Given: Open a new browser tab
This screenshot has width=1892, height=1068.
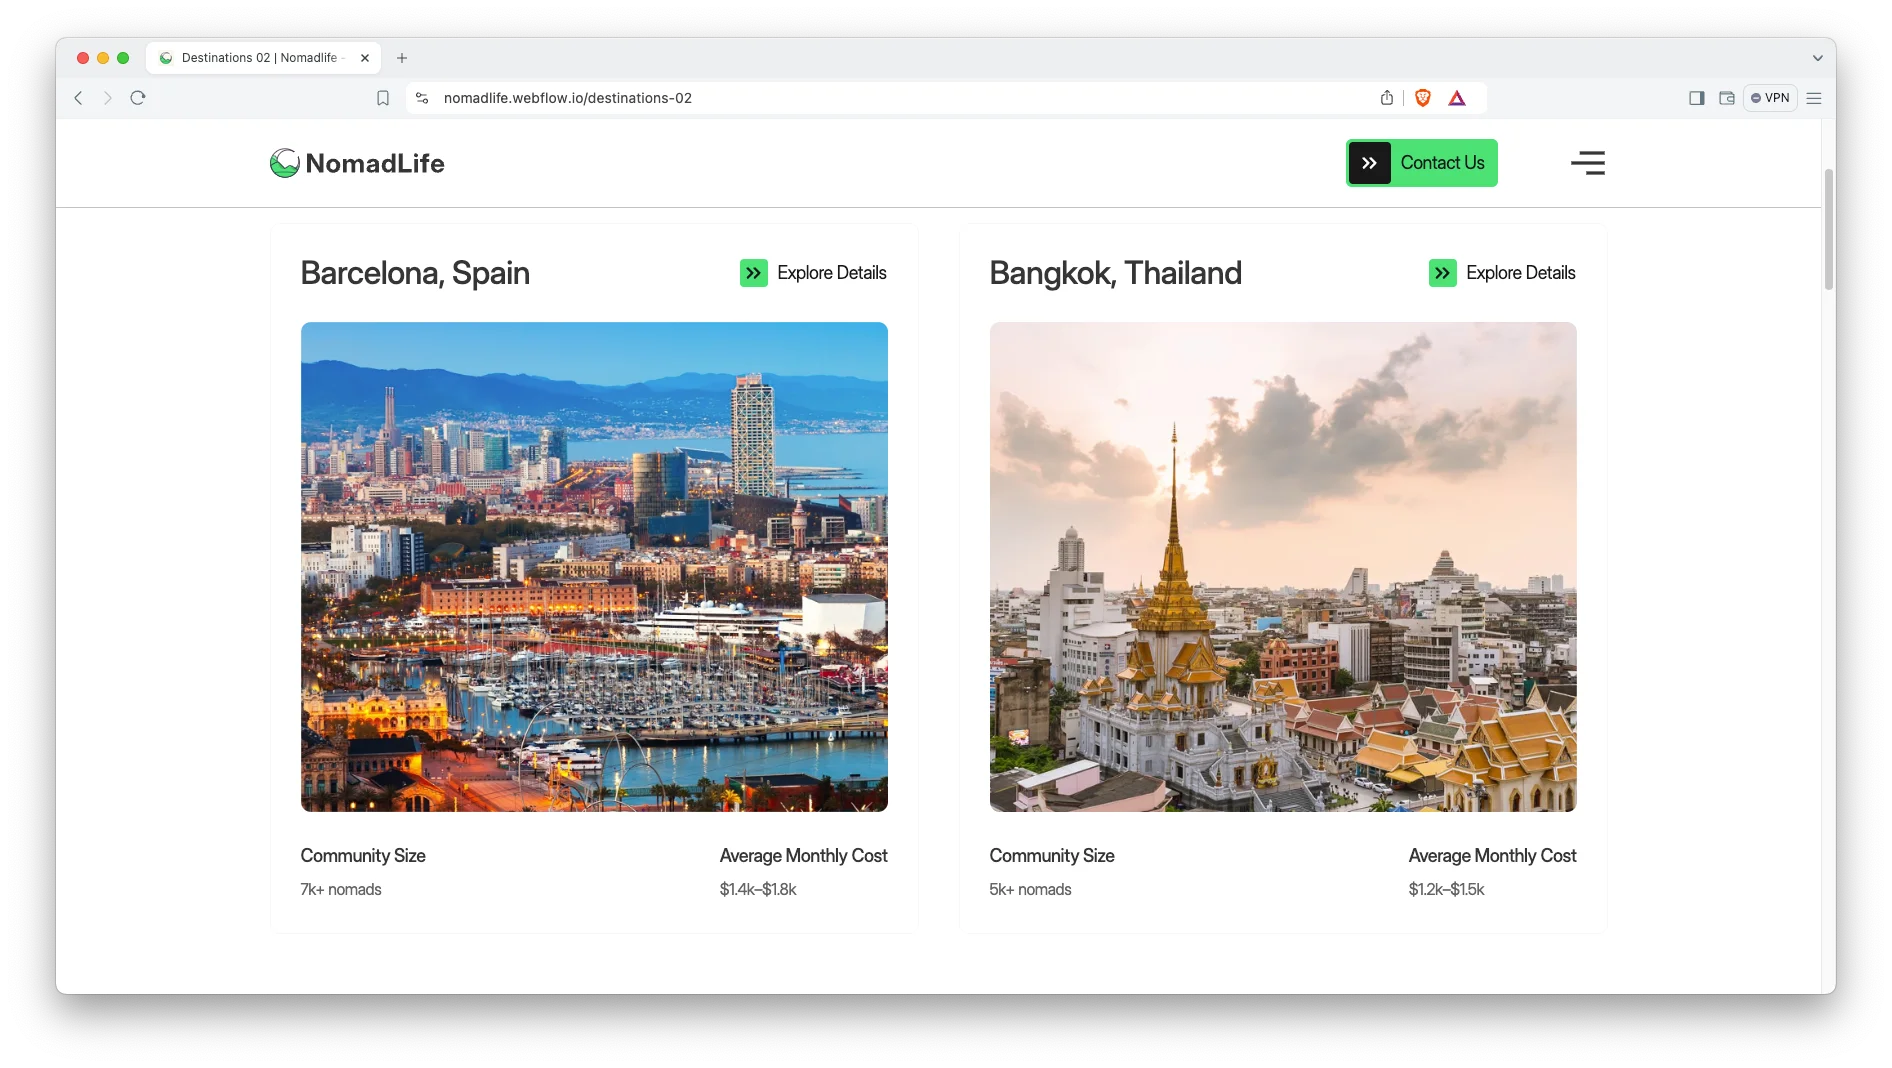Looking at the screenshot, I should coord(402,58).
